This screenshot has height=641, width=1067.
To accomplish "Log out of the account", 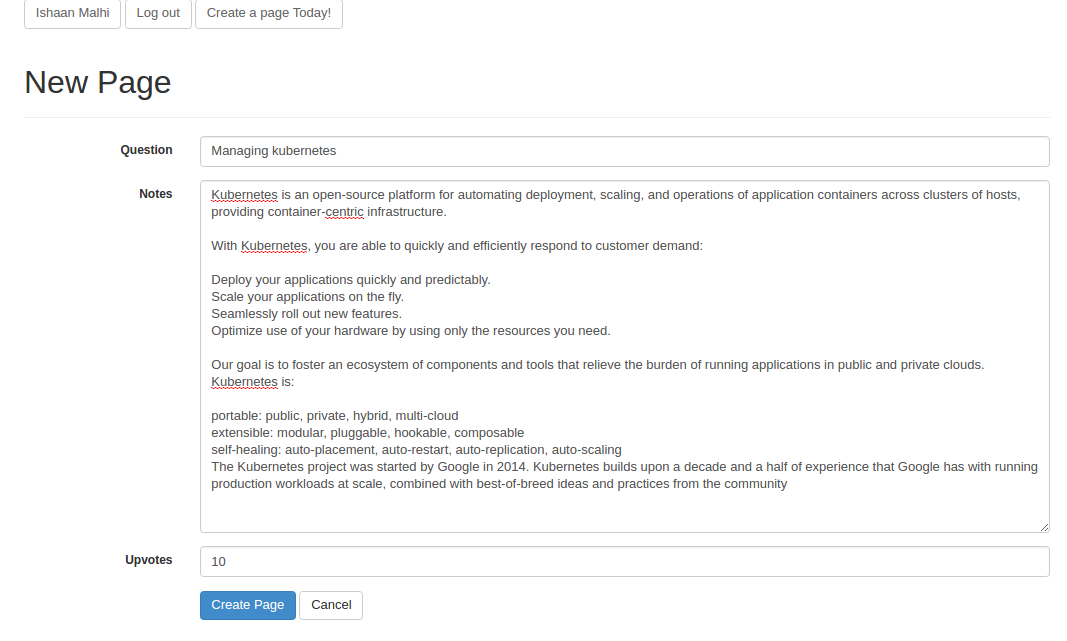I will (x=158, y=13).
